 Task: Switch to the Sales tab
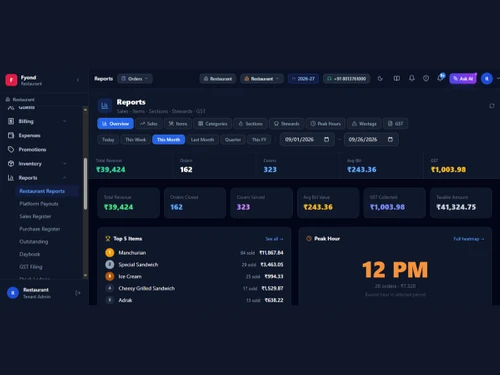coord(149,124)
